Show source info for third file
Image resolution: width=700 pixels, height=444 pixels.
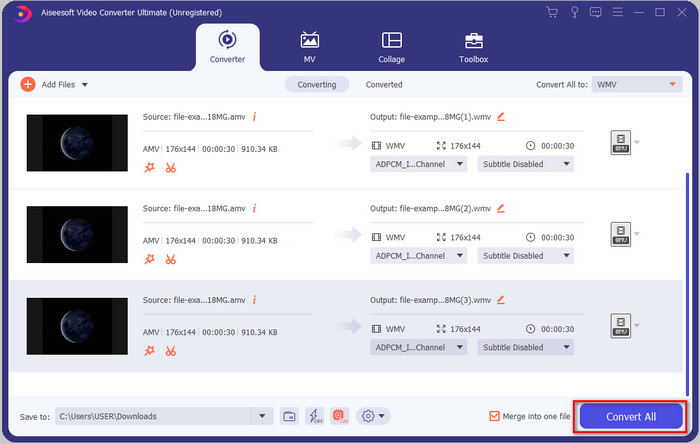(254, 300)
